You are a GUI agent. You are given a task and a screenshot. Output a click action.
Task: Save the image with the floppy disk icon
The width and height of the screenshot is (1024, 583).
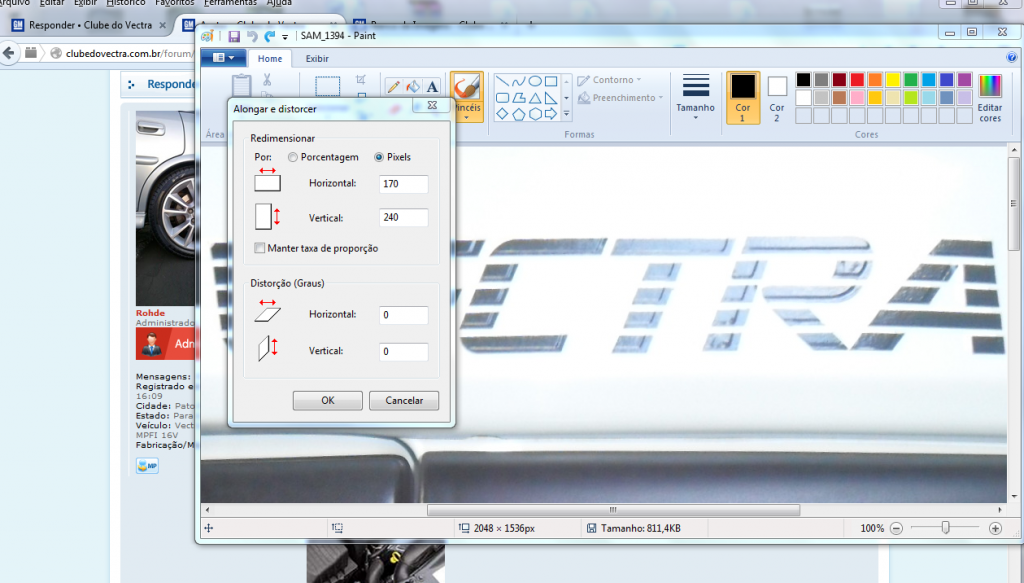tap(234, 37)
